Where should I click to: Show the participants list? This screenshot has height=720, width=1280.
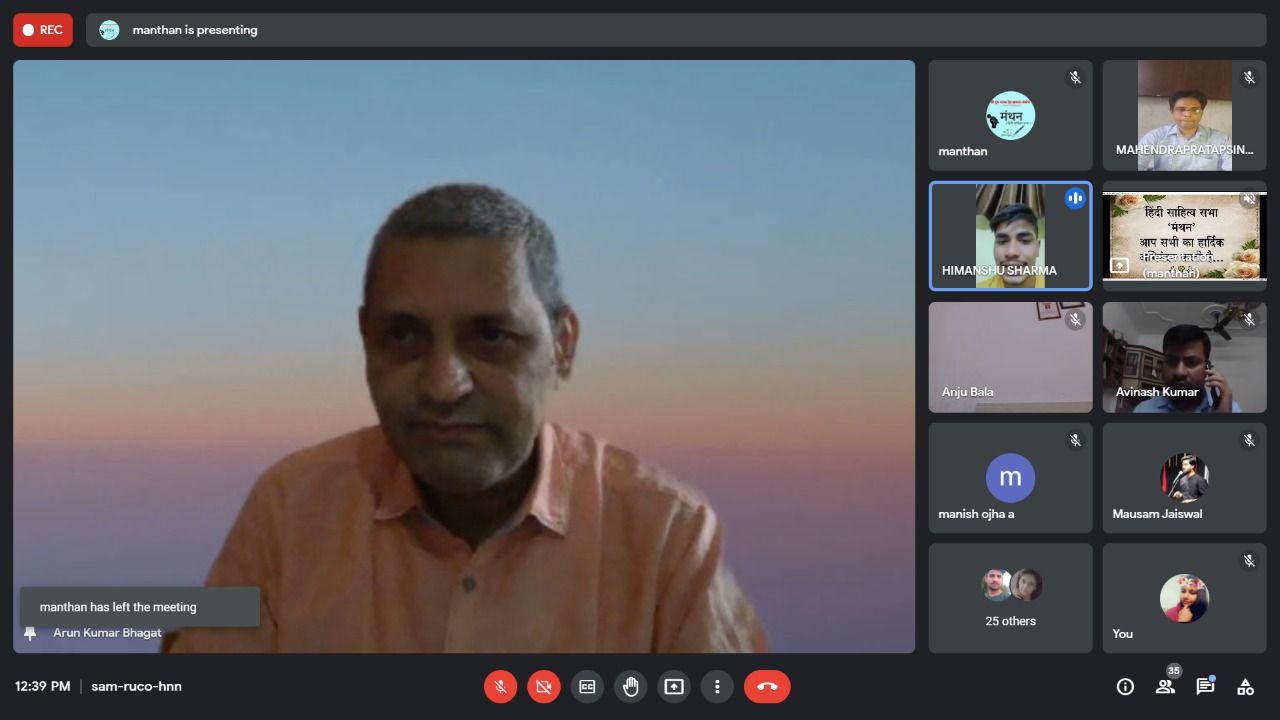click(1165, 687)
